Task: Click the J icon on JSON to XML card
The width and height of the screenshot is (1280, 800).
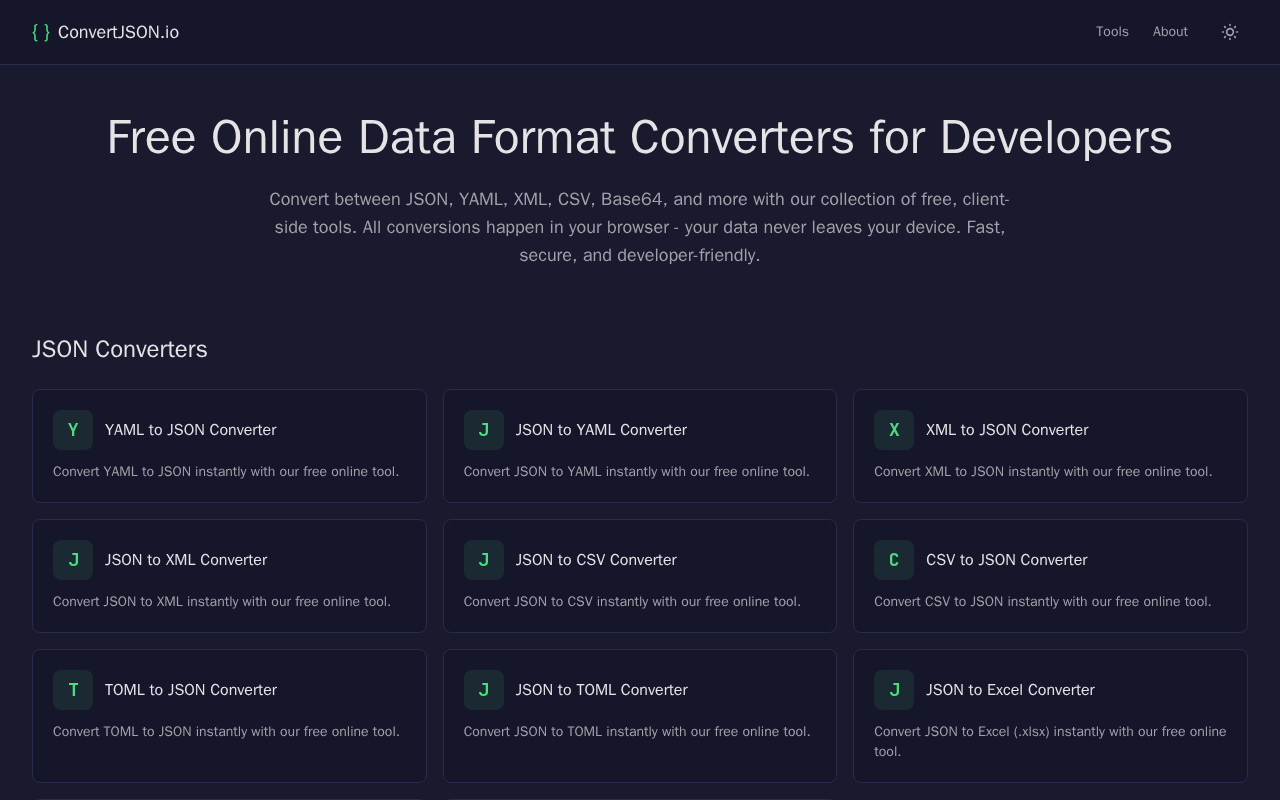Action: coord(73,560)
